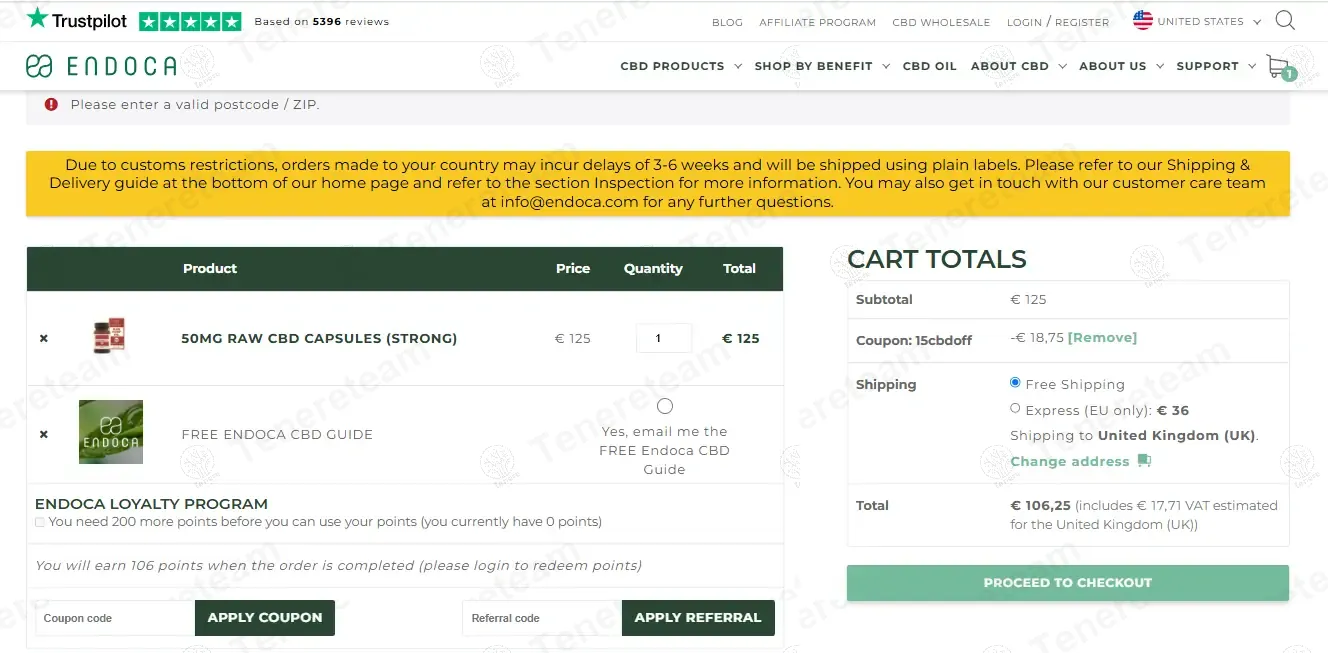Expand the About Us menu

click(x=1121, y=66)
